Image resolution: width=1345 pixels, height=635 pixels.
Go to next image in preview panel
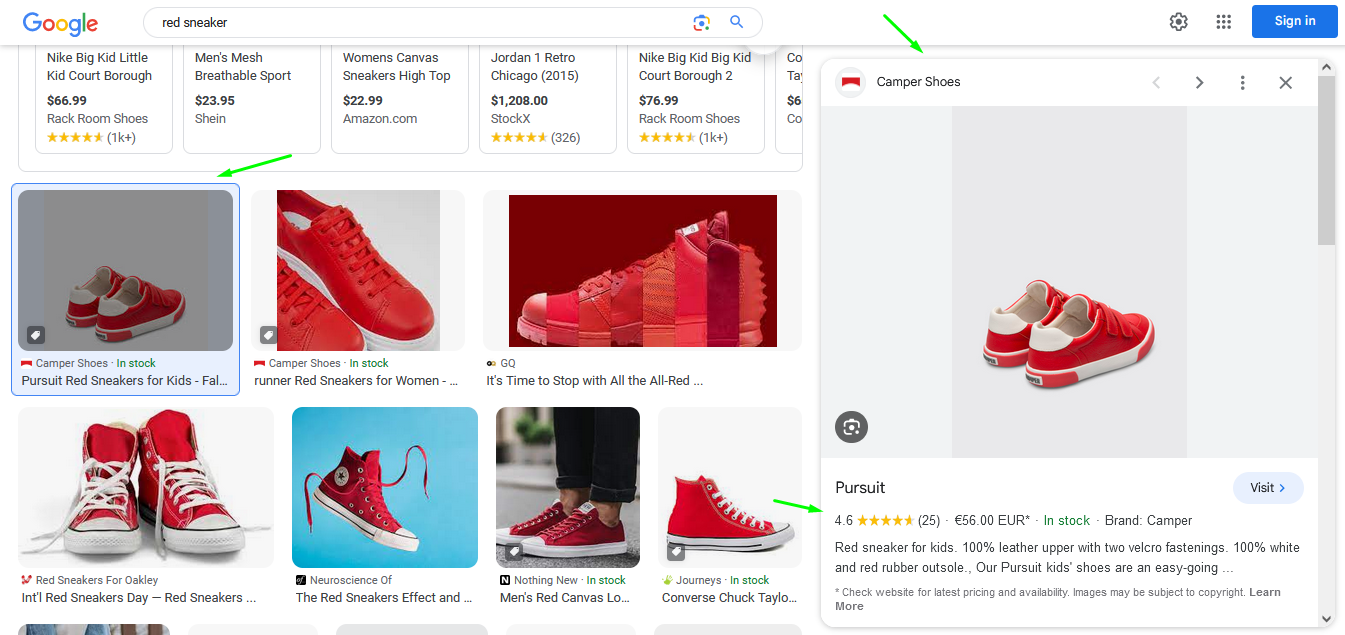pos(1199,83)
